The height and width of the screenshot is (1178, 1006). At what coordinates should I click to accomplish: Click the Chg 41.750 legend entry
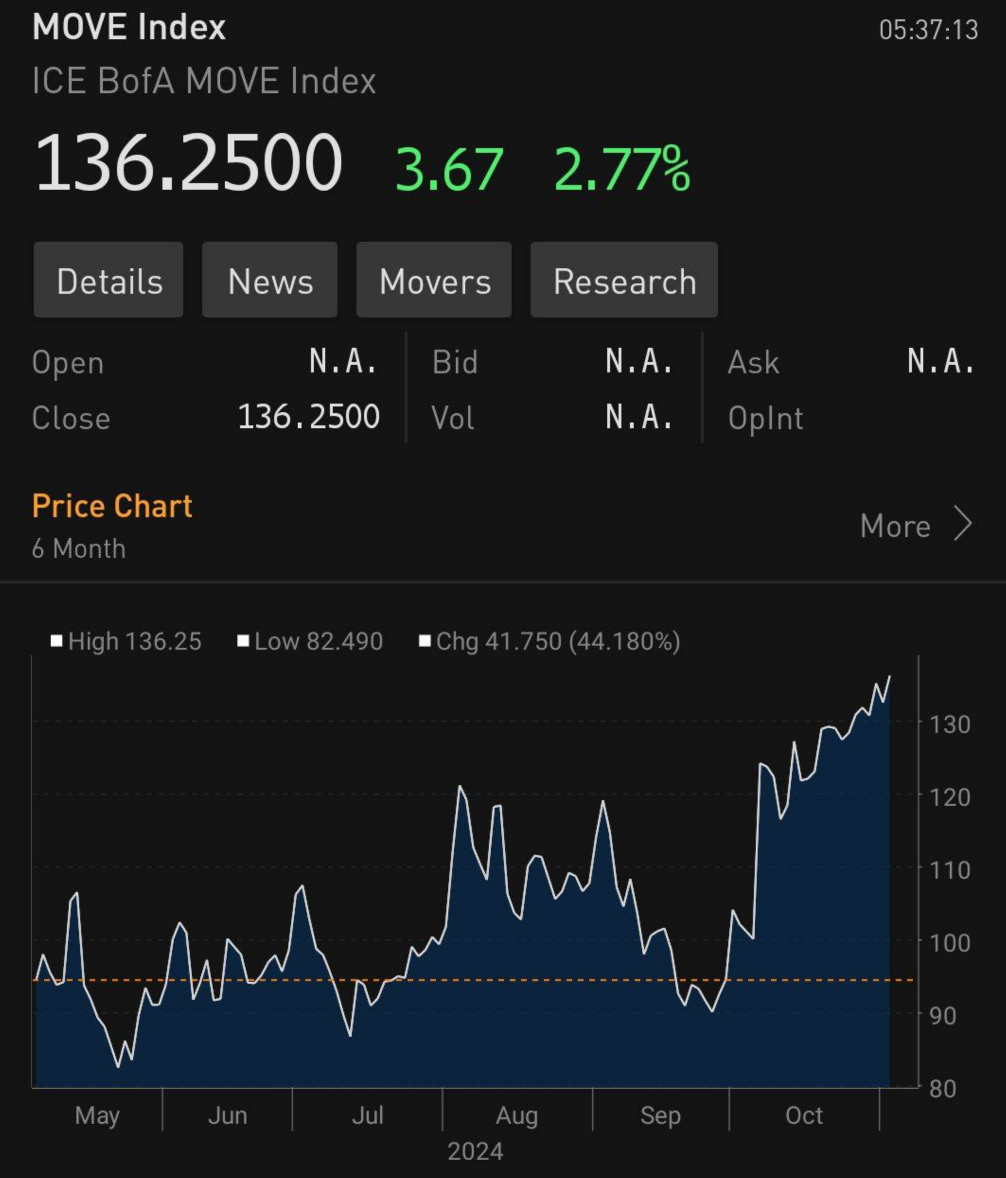click(x=549, y=642)
